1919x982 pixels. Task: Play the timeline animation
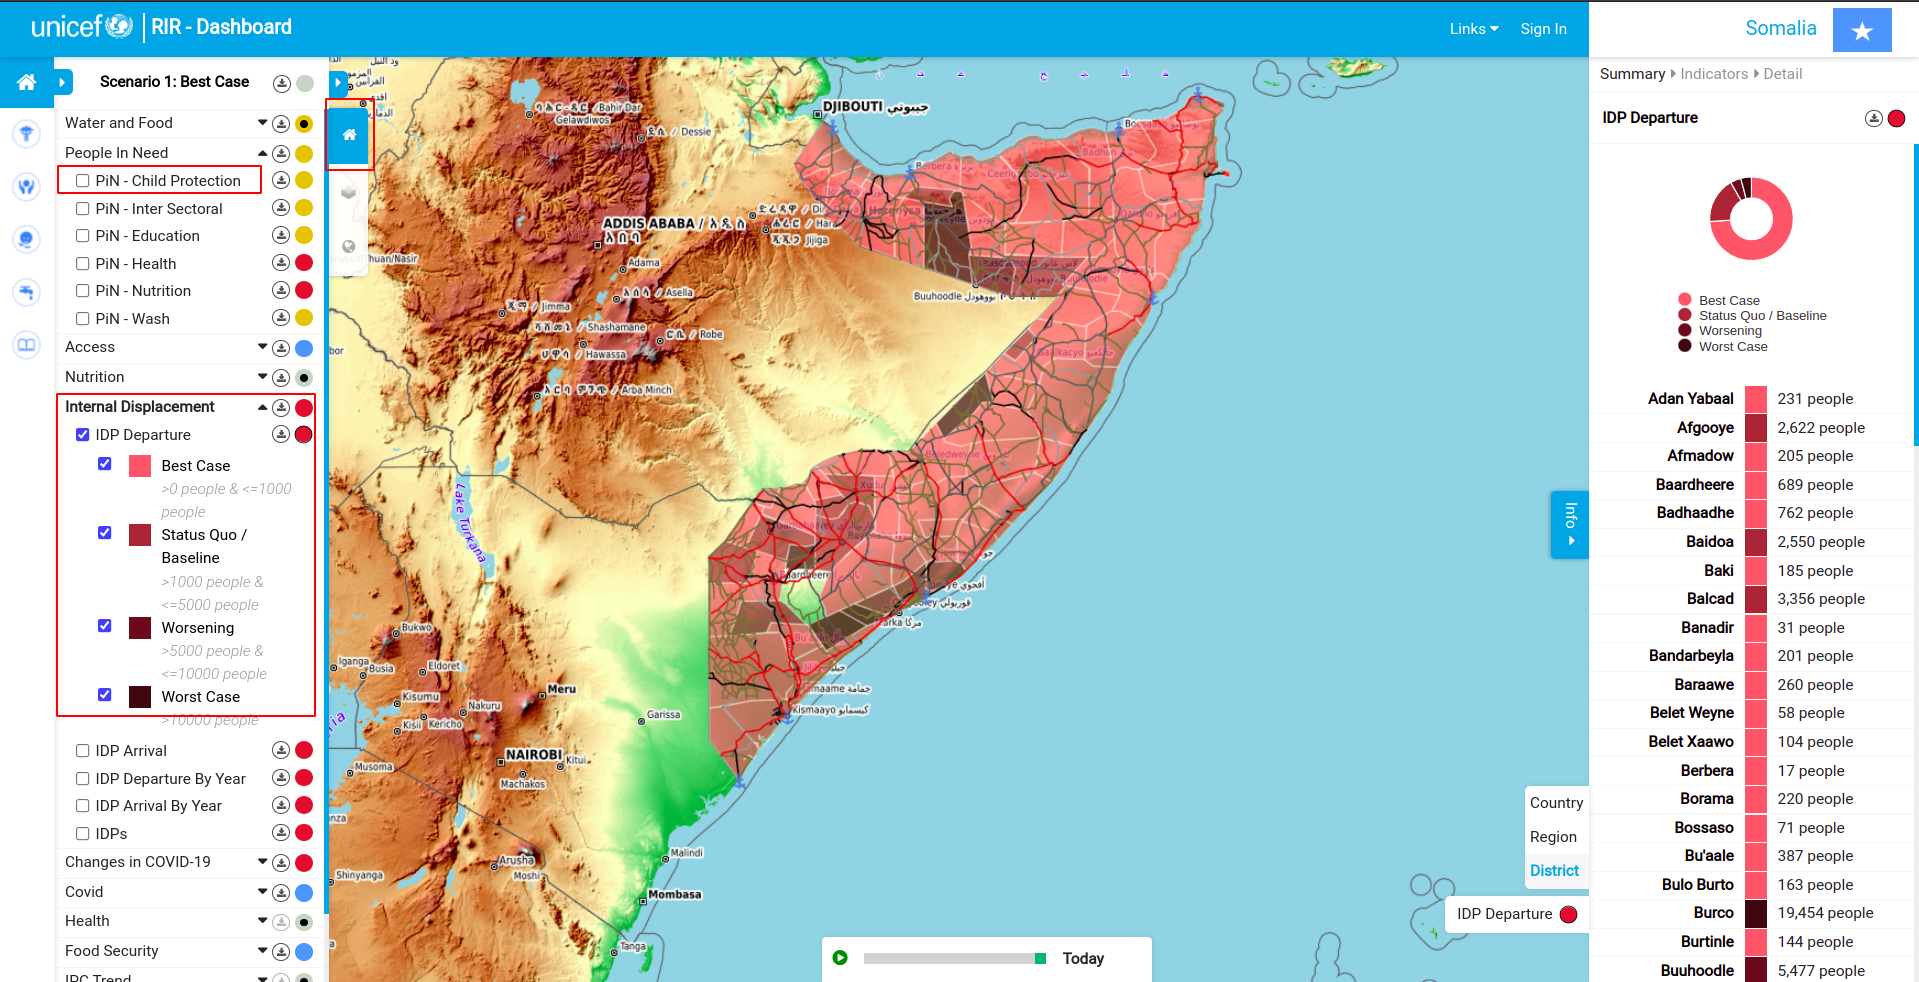coord(840,958)
